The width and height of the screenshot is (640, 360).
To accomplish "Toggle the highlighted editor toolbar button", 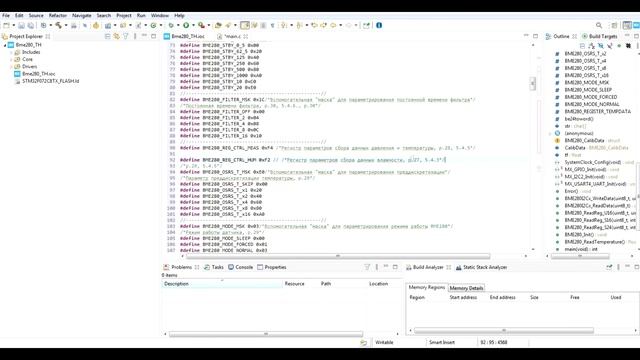I will (245, 25).
